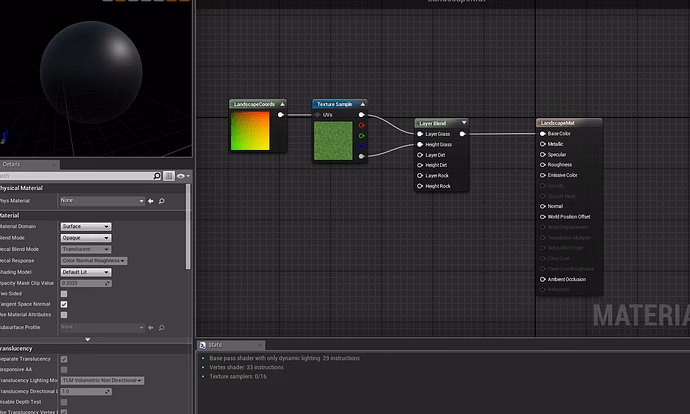Click the Roughness input pin
Image resolution: width=690 pixels, height=414 pixels.
click(x=543, y=165)
